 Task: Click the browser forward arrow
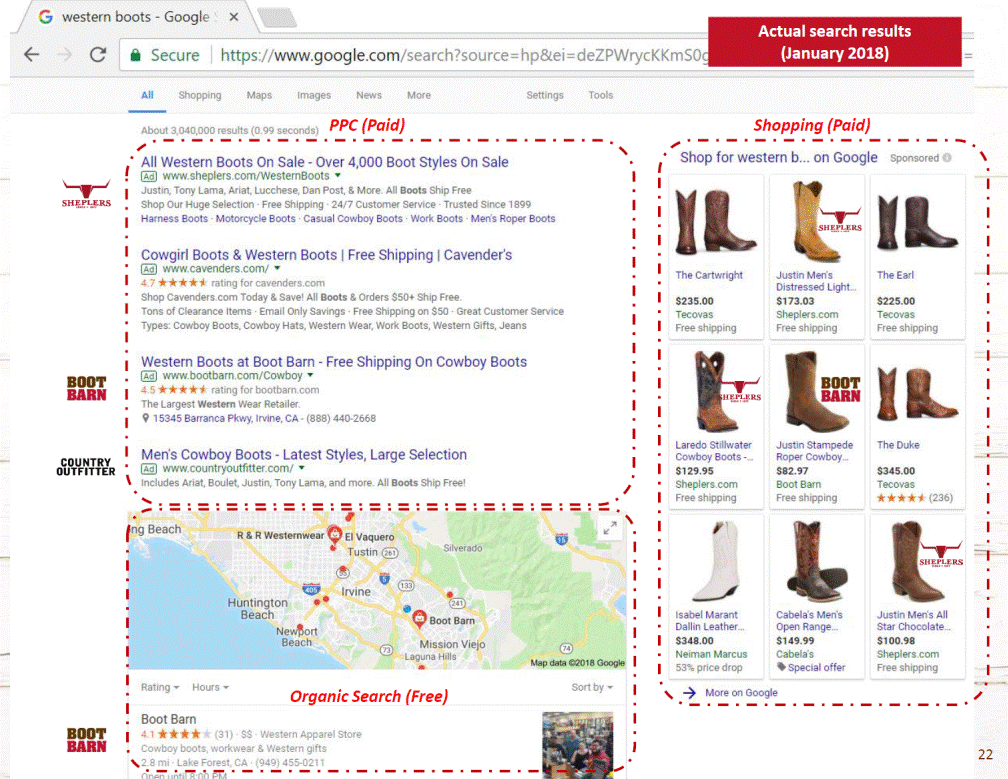coord(64,55)
